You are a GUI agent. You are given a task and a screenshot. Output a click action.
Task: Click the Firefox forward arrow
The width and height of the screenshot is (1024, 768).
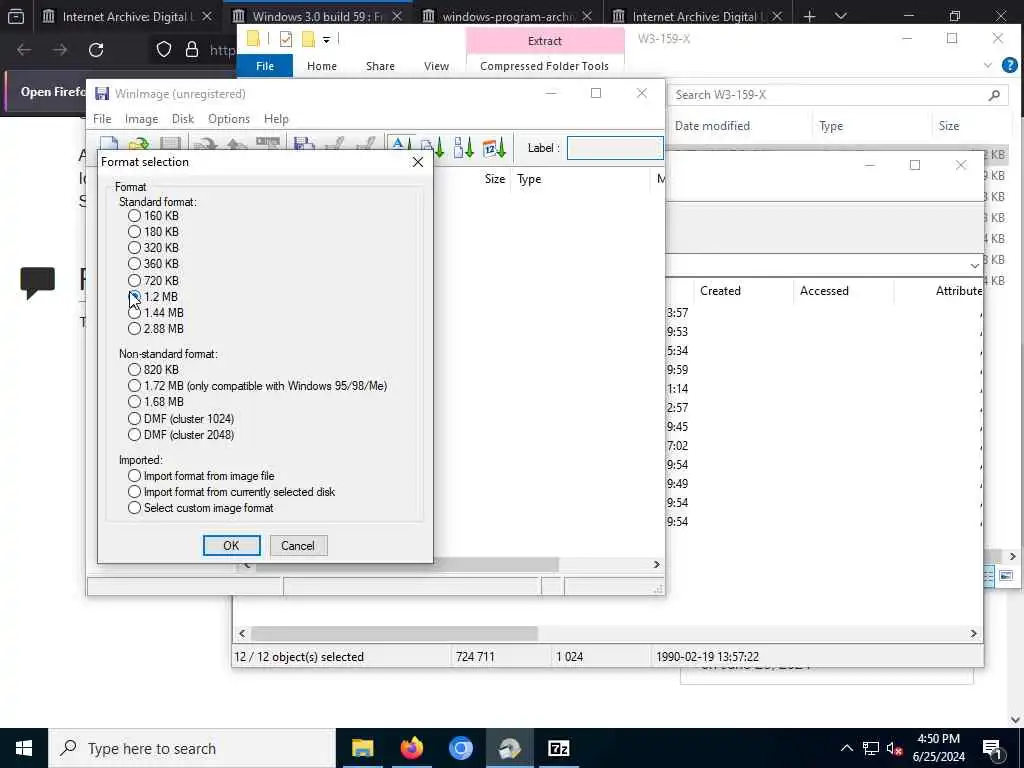click(x=60, y=50)
